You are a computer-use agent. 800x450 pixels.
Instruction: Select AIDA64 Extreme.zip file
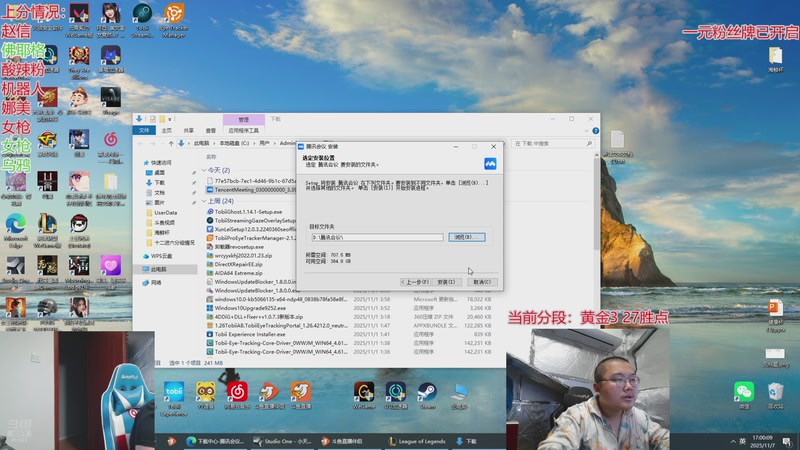coord(238,273)
